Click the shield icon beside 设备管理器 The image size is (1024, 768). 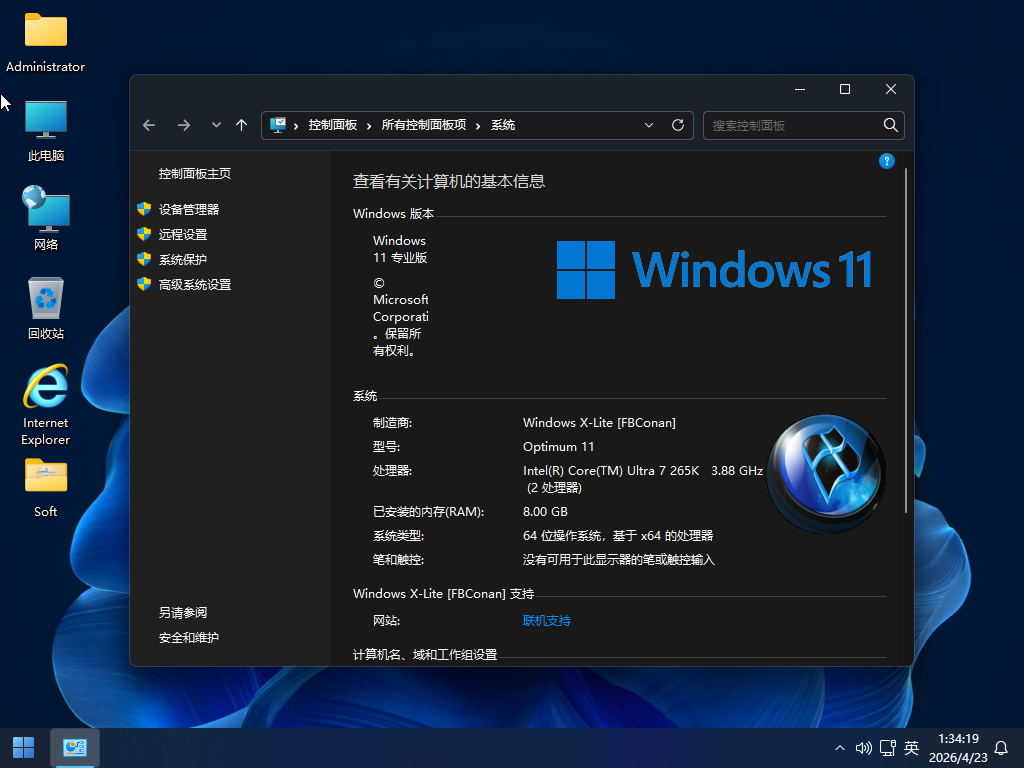144,209
